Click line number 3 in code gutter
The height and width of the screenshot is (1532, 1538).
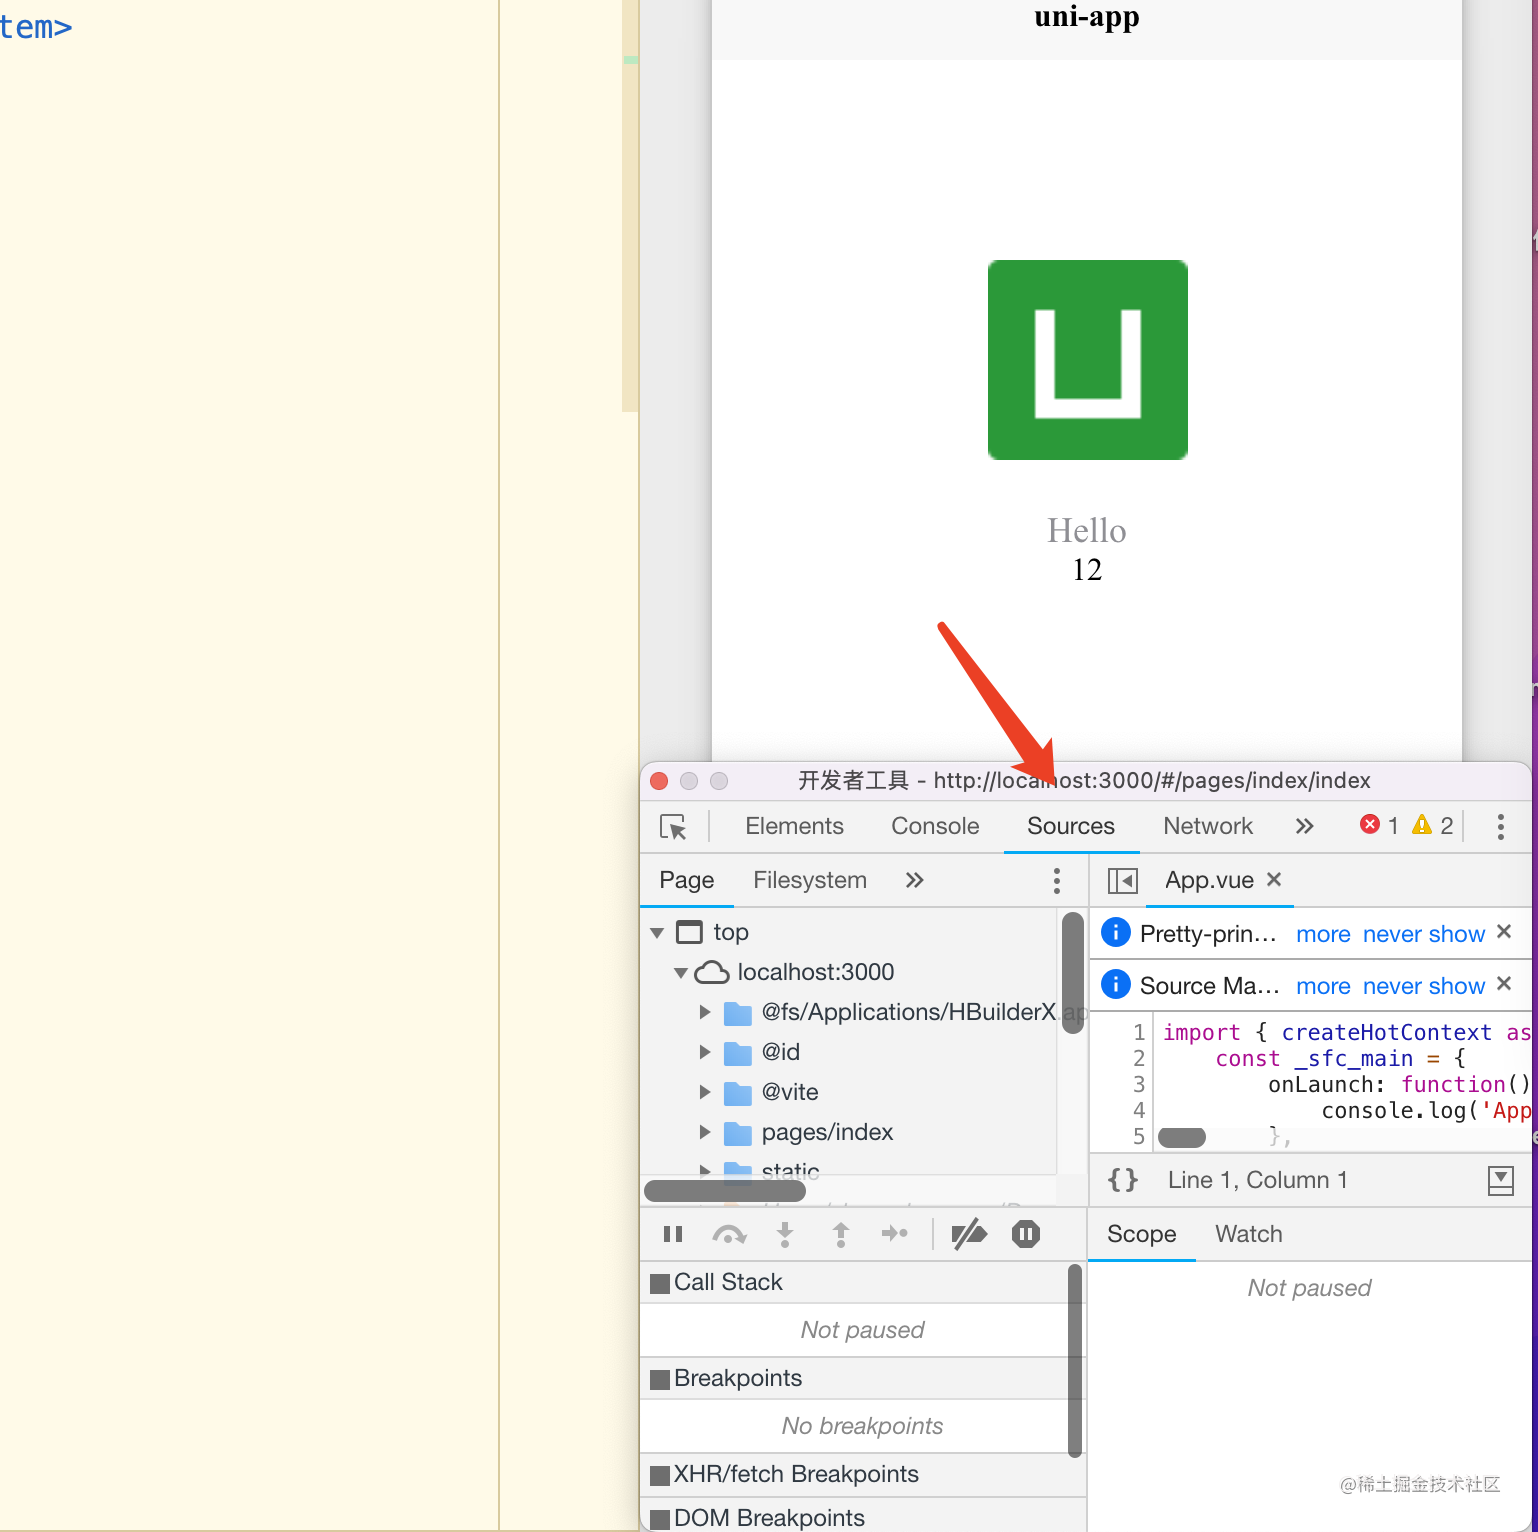(1138, 1084)
